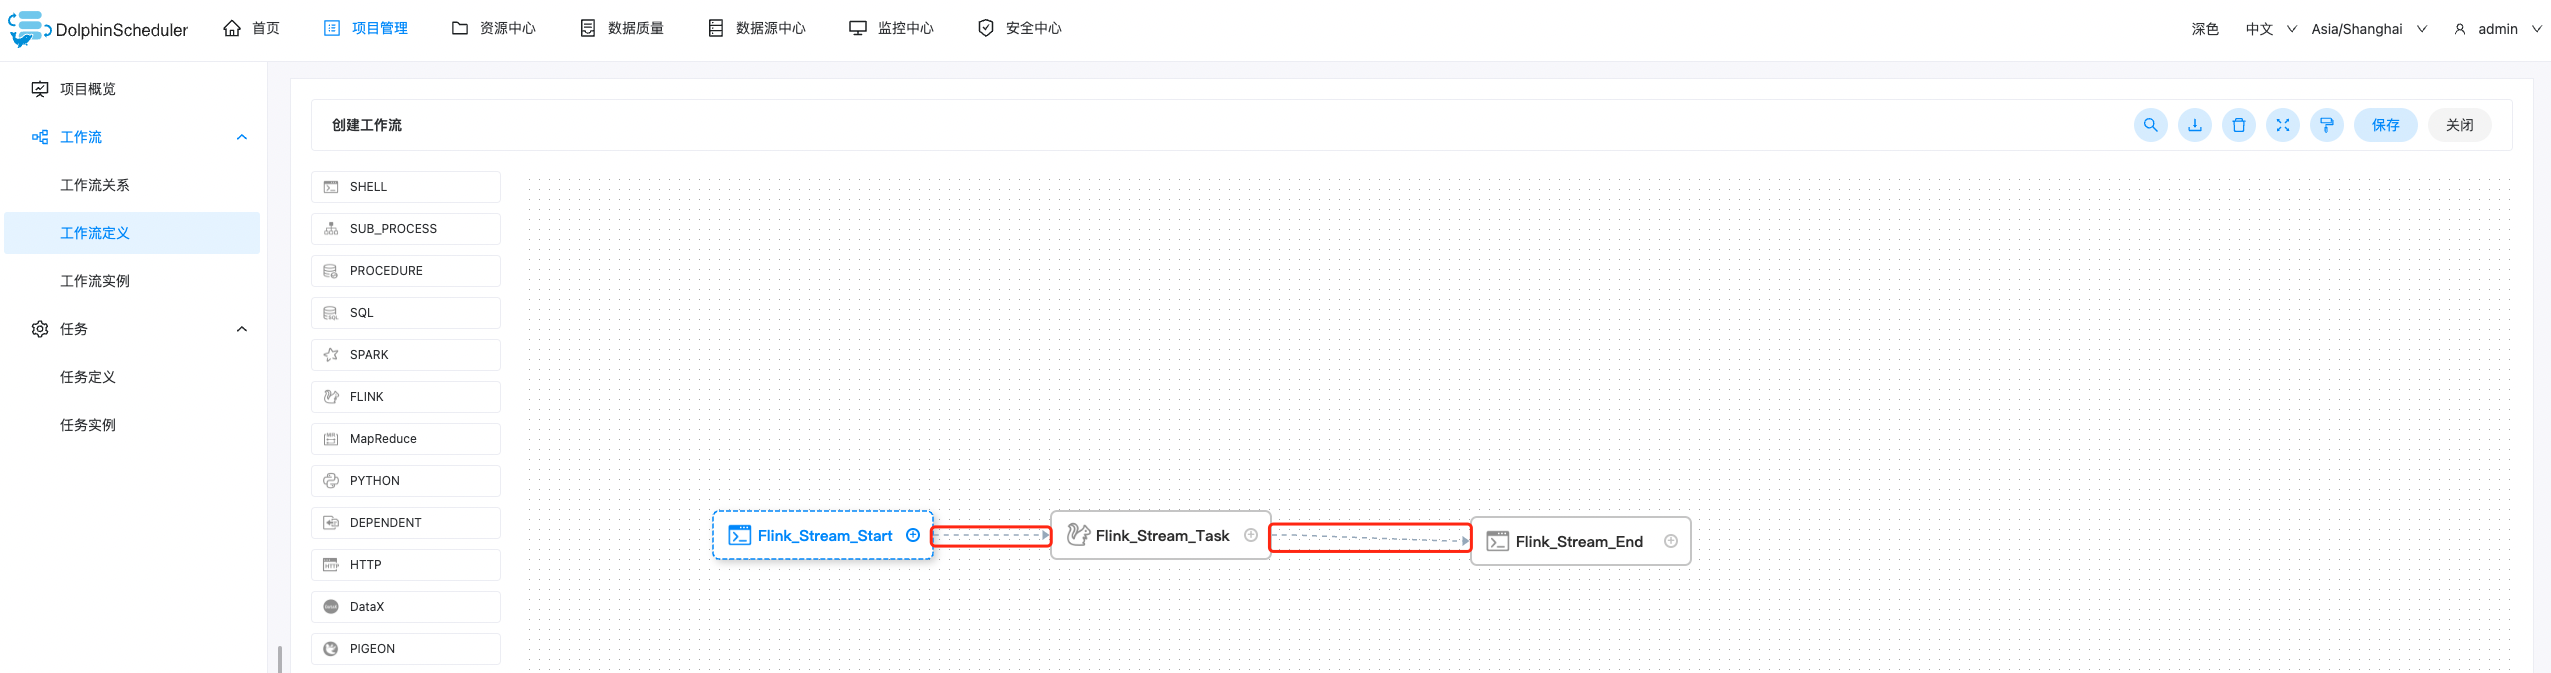Click the 创建工作流 title text
The height and width of the screenshot is (673, 2551).
coord(367,125)
